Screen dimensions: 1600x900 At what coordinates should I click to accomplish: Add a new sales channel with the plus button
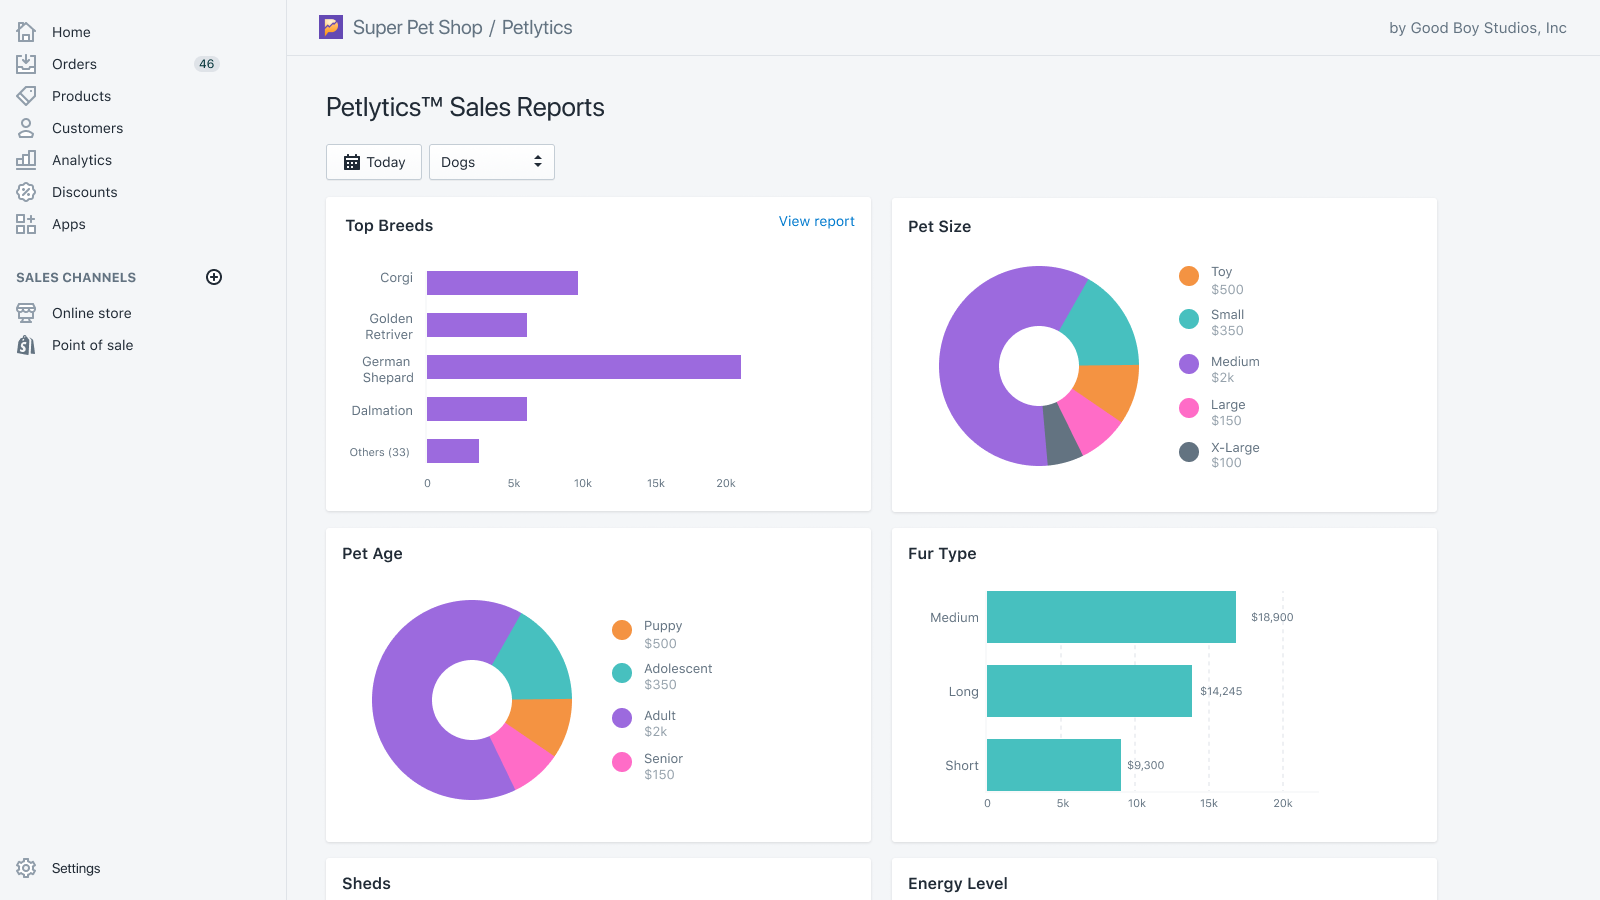(x=214, y=277)
